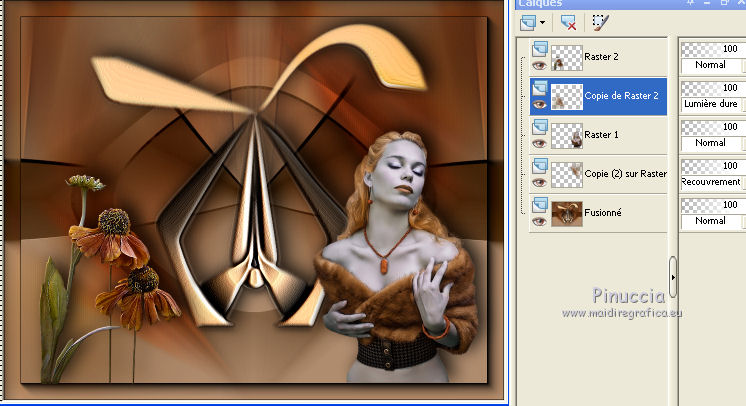Click layer type icon of Copie de Raster 2

coord(540,88)
